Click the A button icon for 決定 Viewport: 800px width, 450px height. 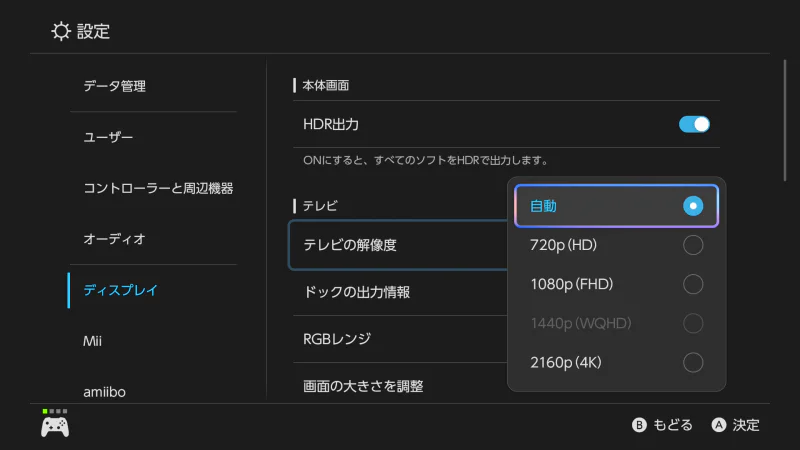[718, 425]
